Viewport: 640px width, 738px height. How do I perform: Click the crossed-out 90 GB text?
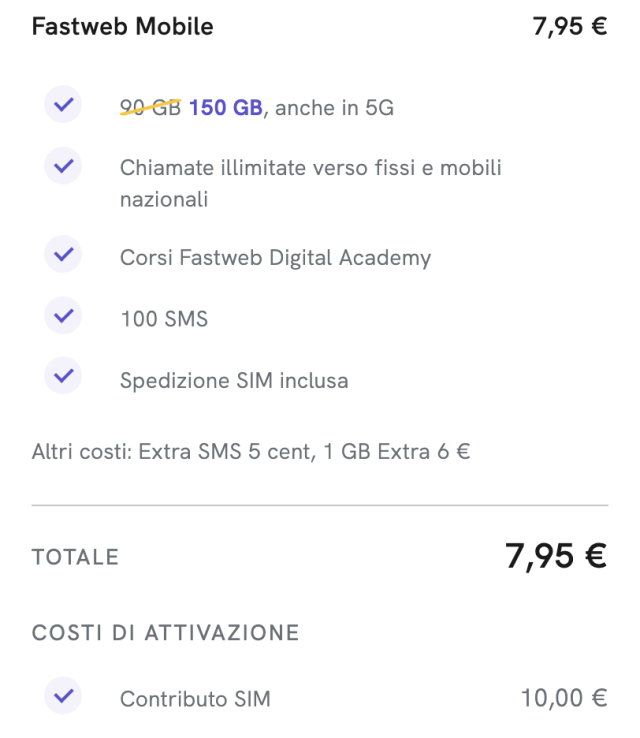click(x=150, y=108)
